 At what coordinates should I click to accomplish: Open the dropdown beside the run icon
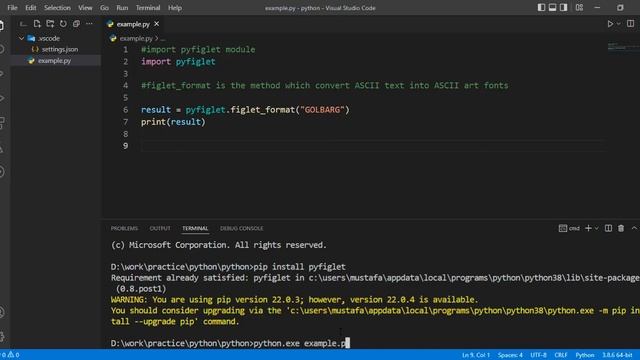[x=618, y=24]
